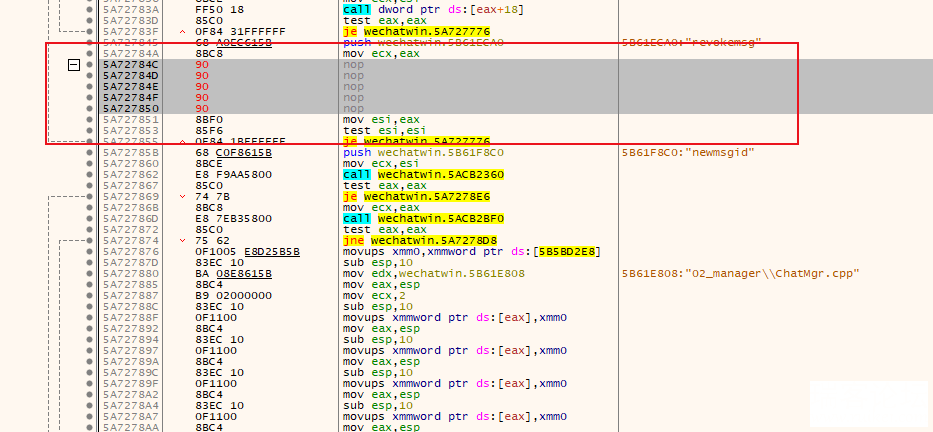Click opcode bytes 68 C0F8615B

pos(233,152)
